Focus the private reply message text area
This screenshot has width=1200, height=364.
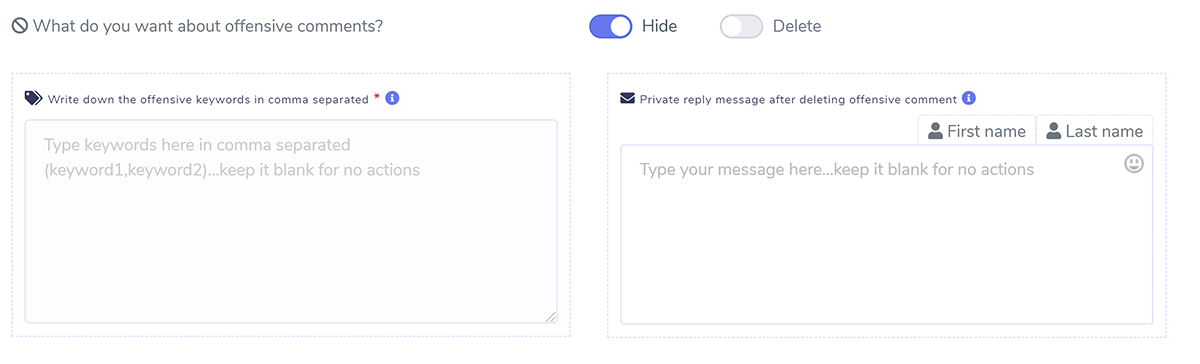point(887,235)
